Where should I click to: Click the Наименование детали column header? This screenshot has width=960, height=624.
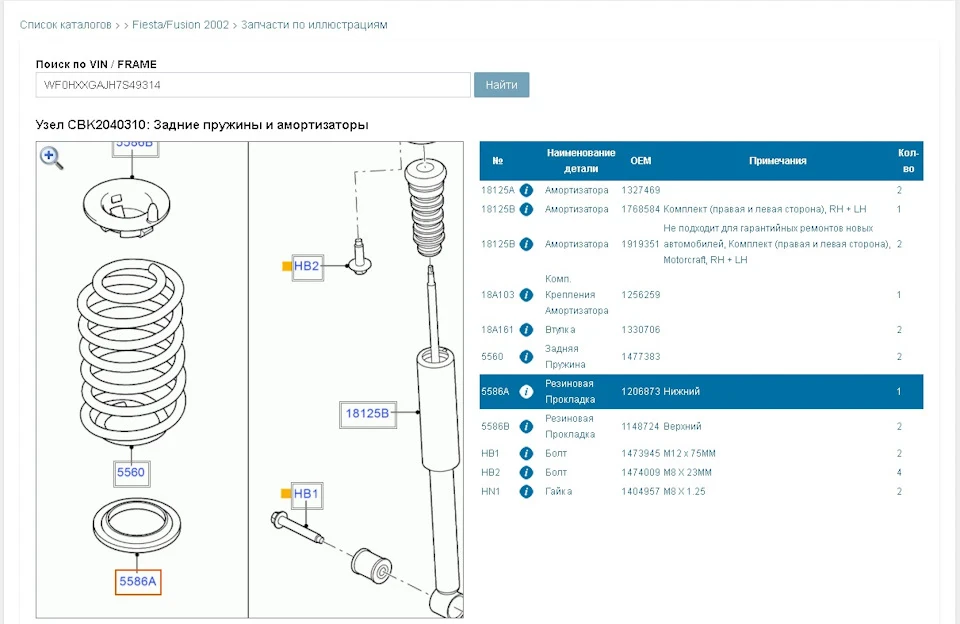click(x=581, y=161)
